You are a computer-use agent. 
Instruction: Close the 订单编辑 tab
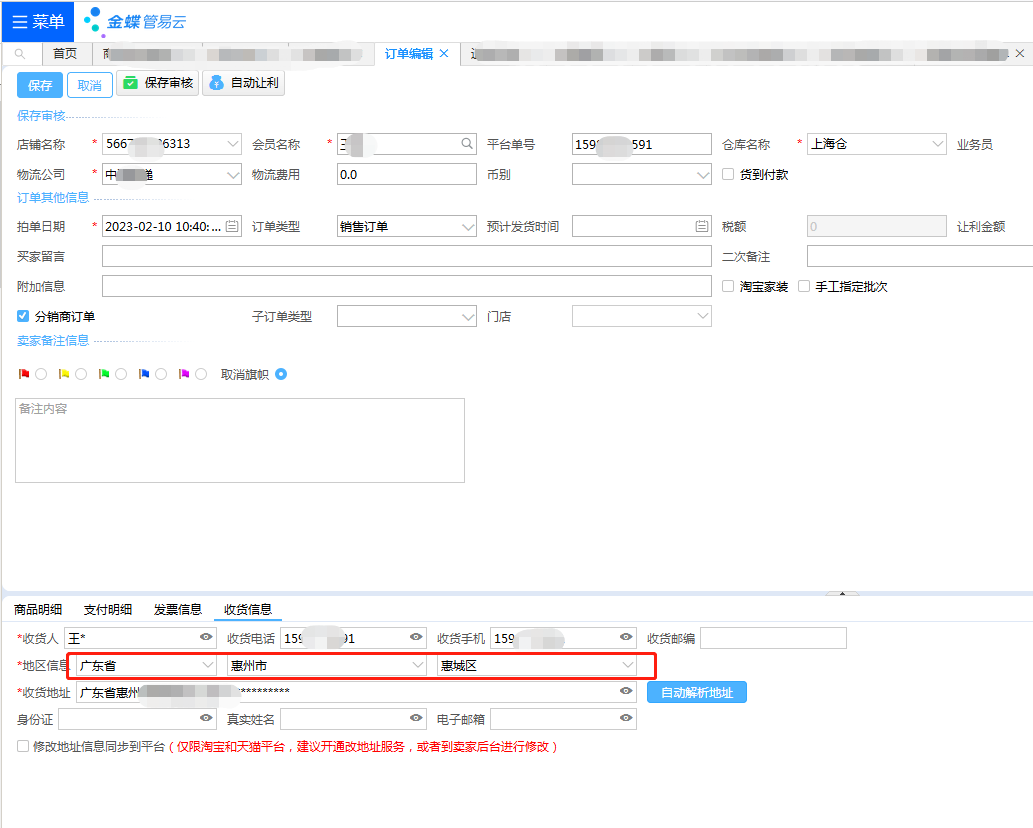tap(444, 54)
